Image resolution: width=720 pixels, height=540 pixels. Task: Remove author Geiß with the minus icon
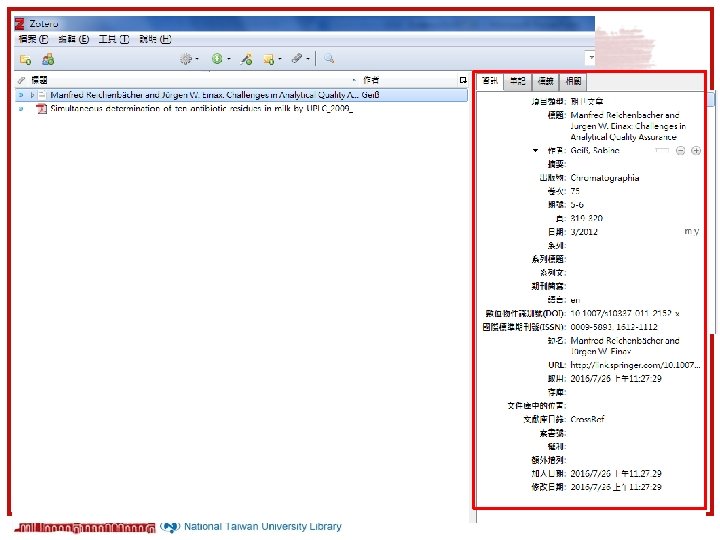point(681,151)
